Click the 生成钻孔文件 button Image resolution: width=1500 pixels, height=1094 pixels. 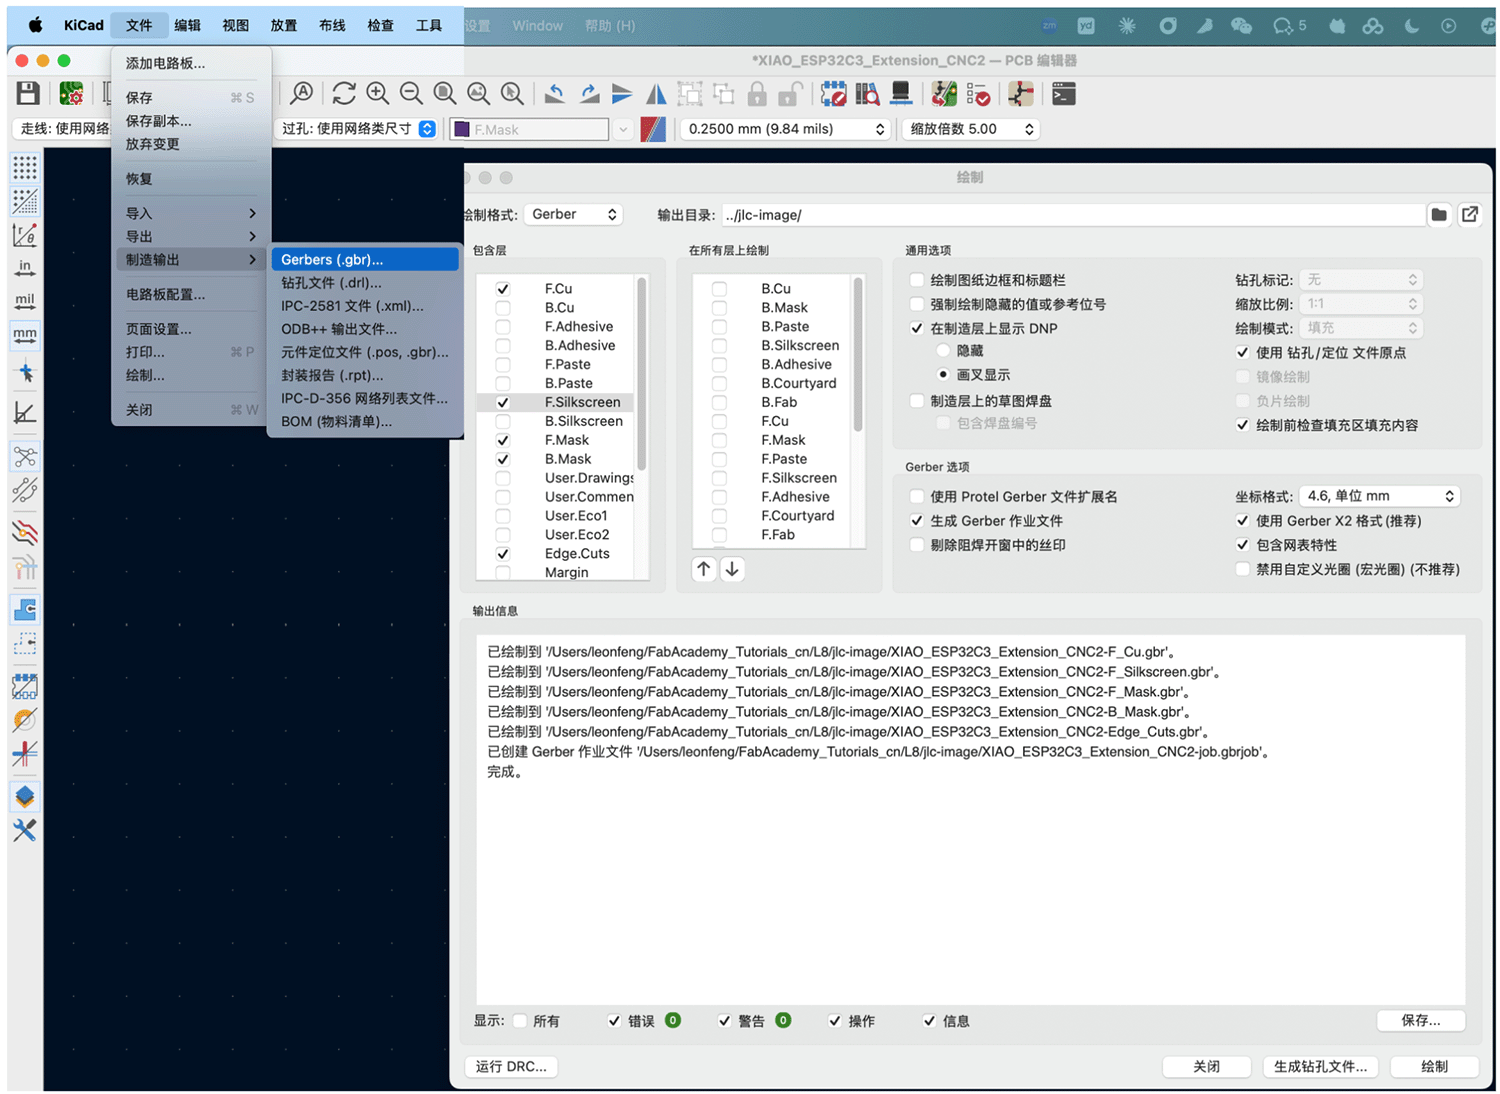(x=1320, y=1067)
